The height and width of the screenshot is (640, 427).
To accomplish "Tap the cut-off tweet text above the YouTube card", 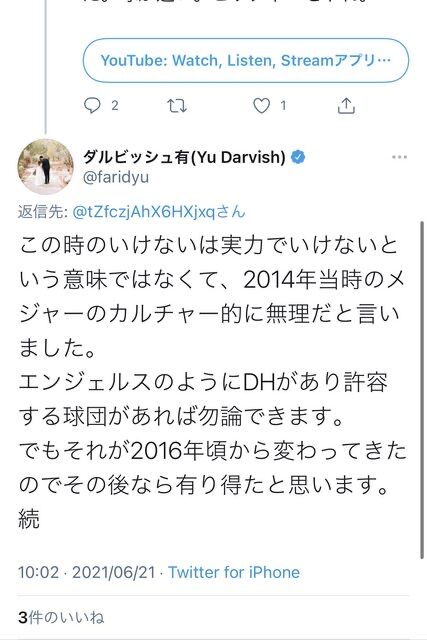I will [x=225, y=2].
